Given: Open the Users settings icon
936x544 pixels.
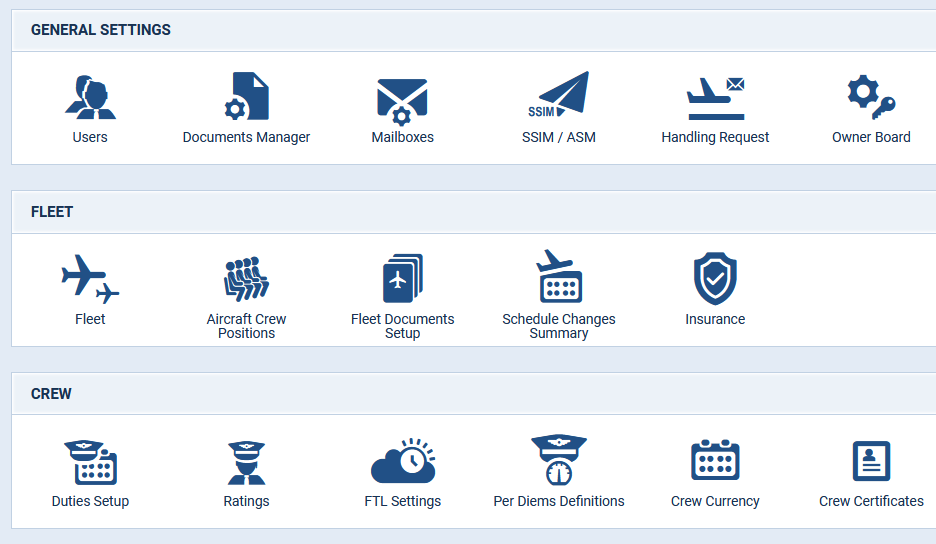Looking at the screenshot, I should click(x=90, y=97).
